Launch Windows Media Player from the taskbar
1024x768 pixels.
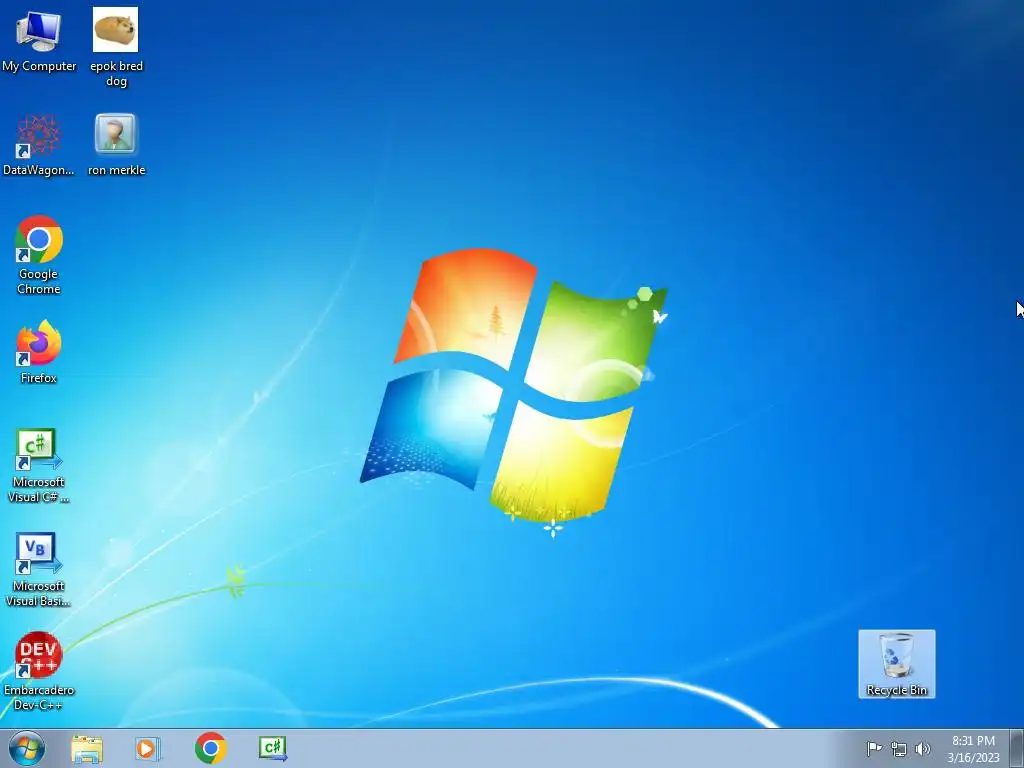(148, 748)
